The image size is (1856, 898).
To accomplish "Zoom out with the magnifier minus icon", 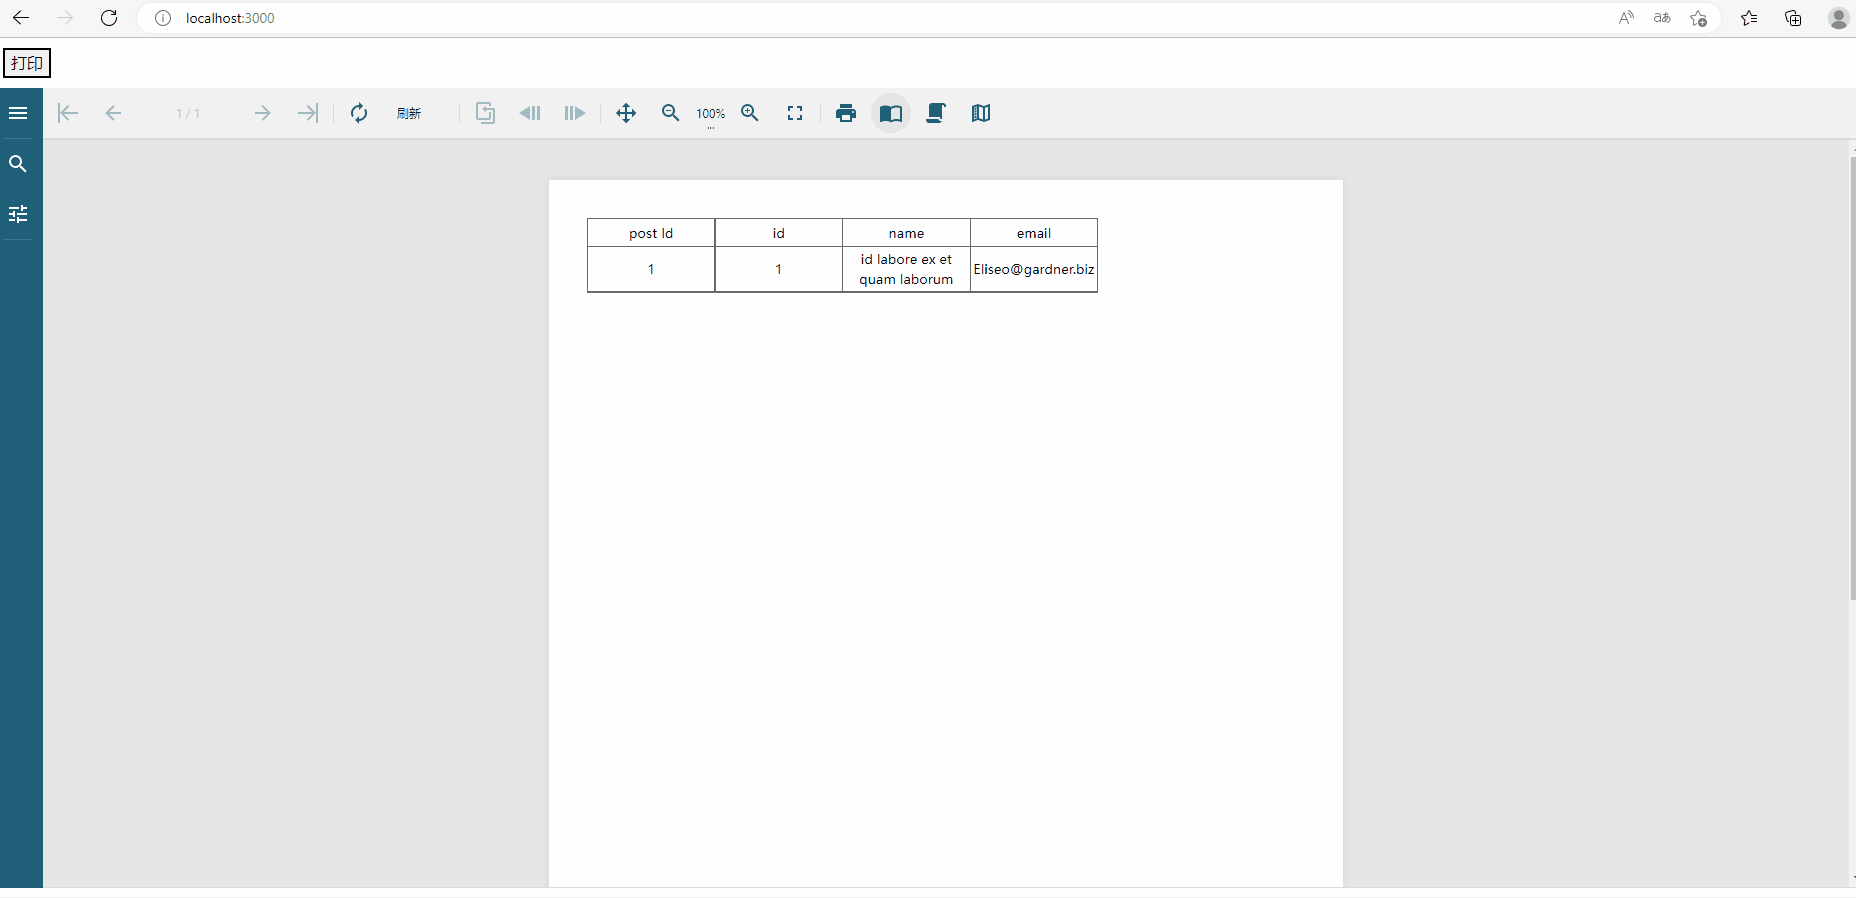I will tap(671, 113).
